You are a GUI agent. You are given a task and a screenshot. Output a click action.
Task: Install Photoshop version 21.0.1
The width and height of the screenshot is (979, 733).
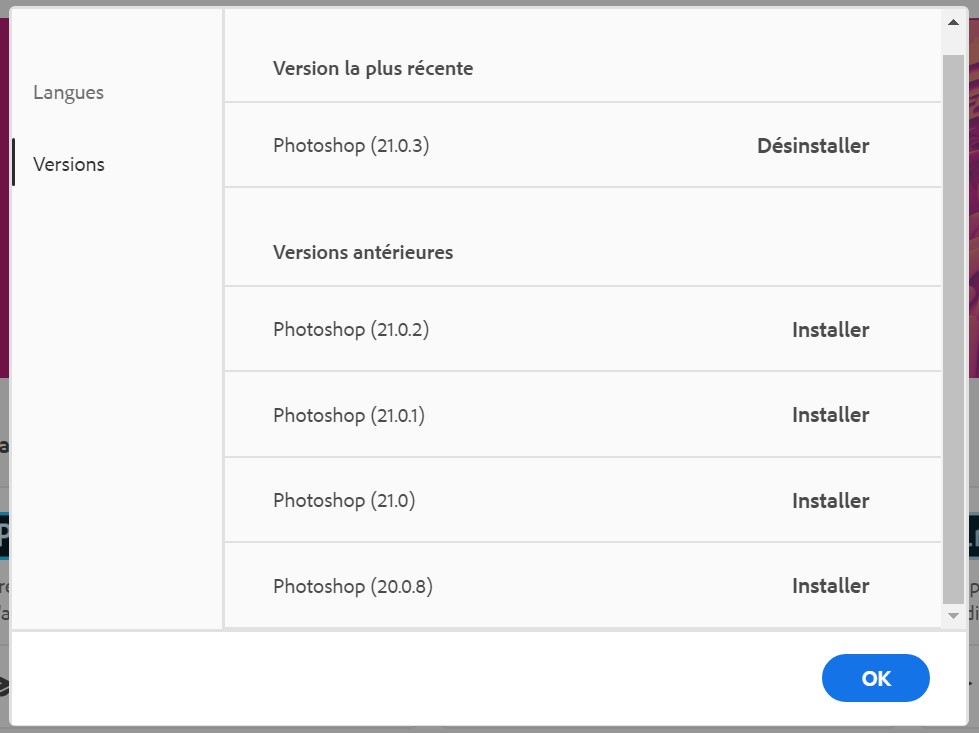tap(830, 415)
